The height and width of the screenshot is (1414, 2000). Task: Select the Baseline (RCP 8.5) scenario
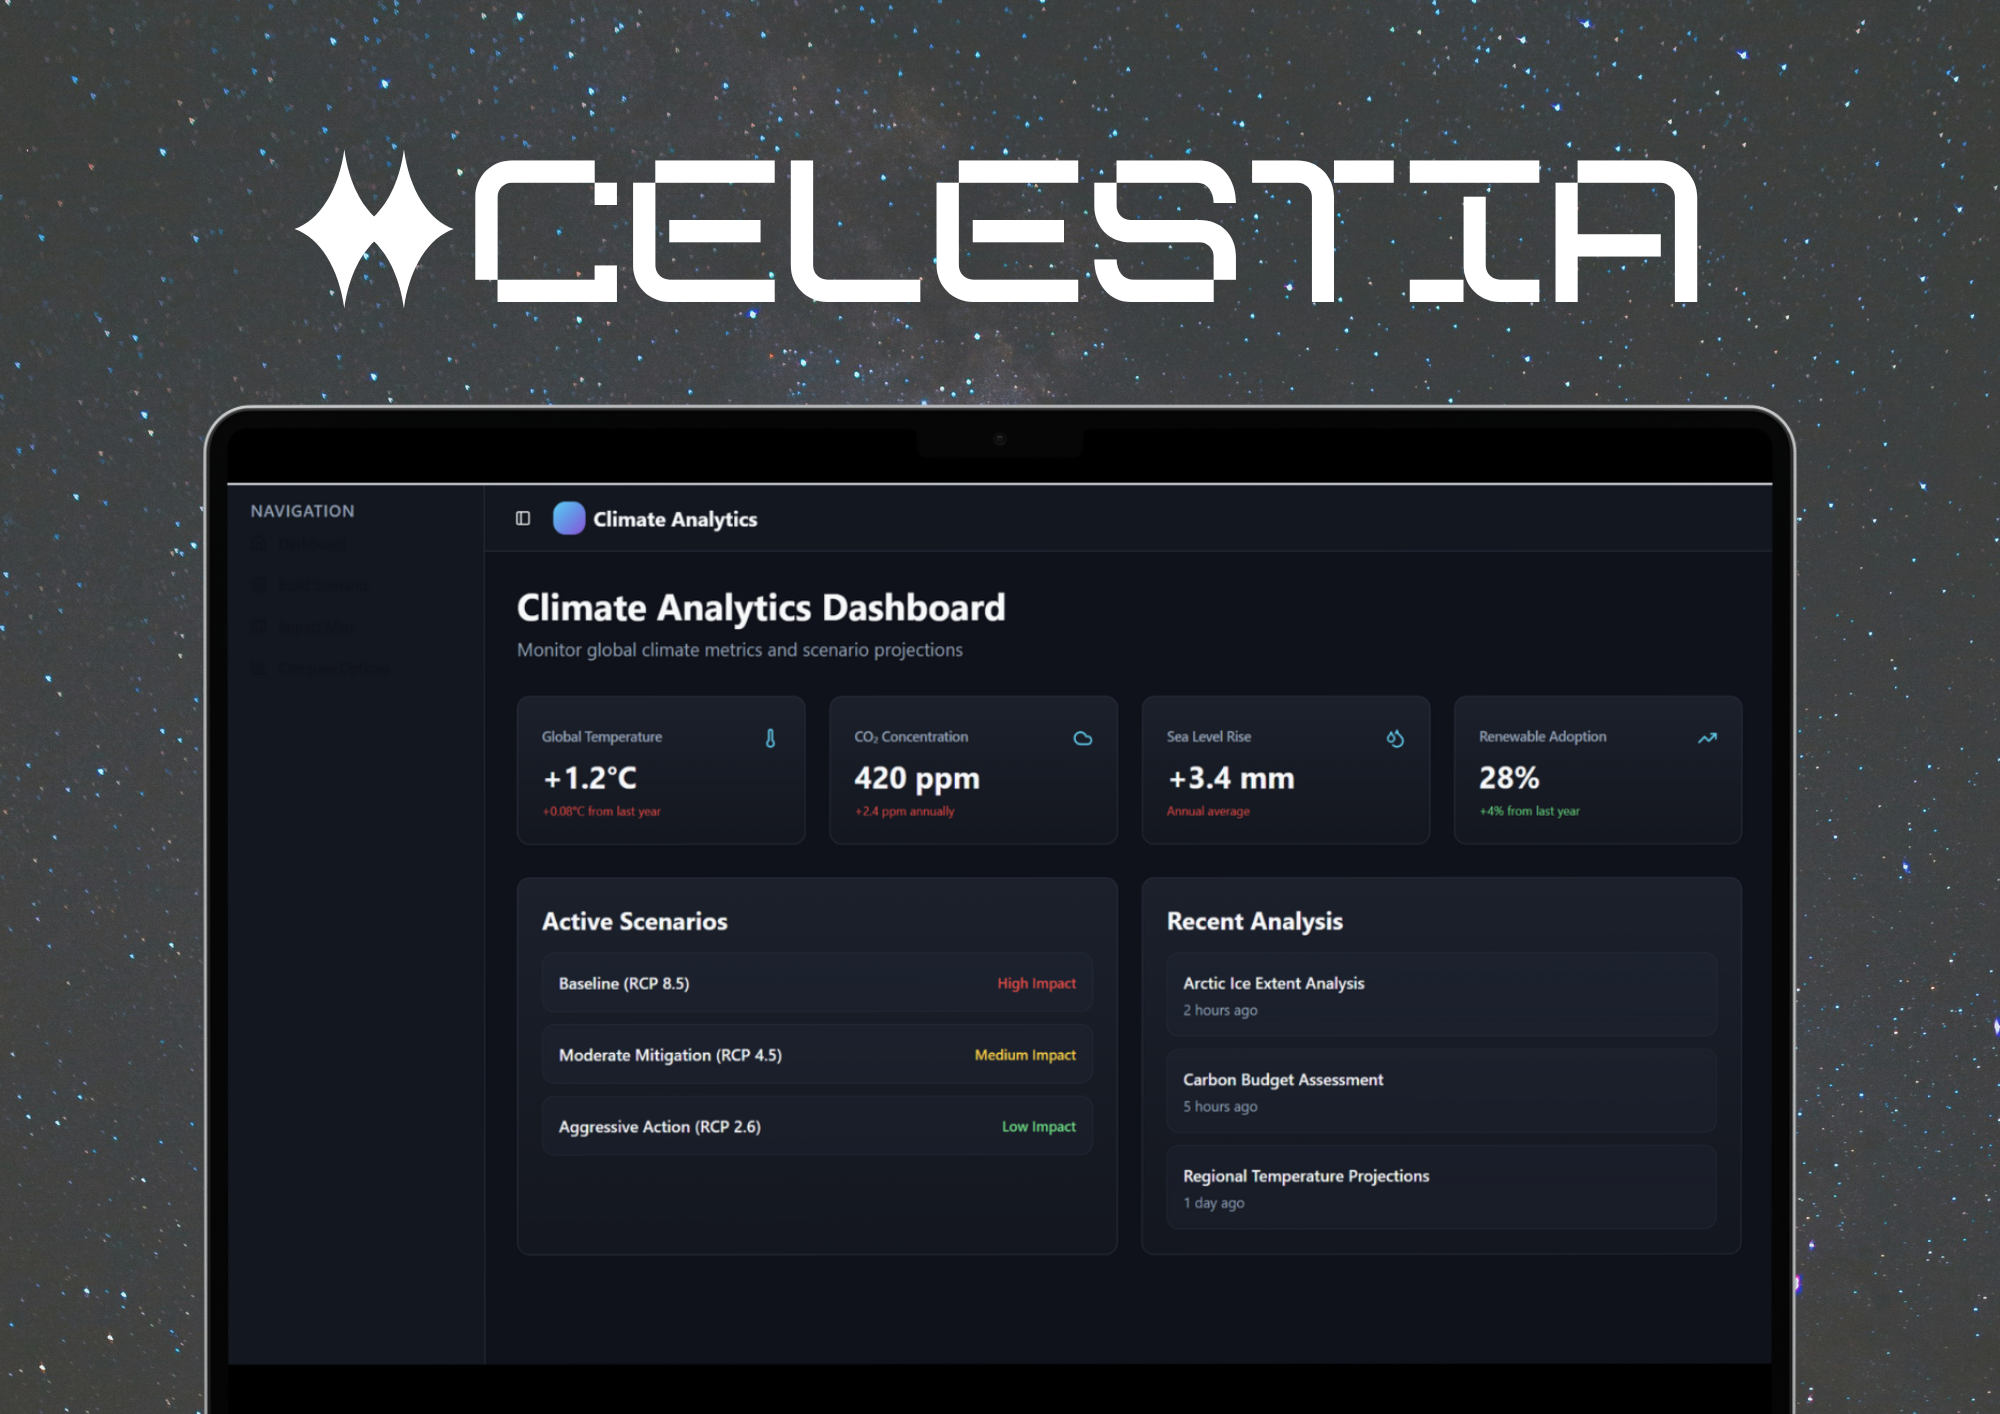coord(816,983)
